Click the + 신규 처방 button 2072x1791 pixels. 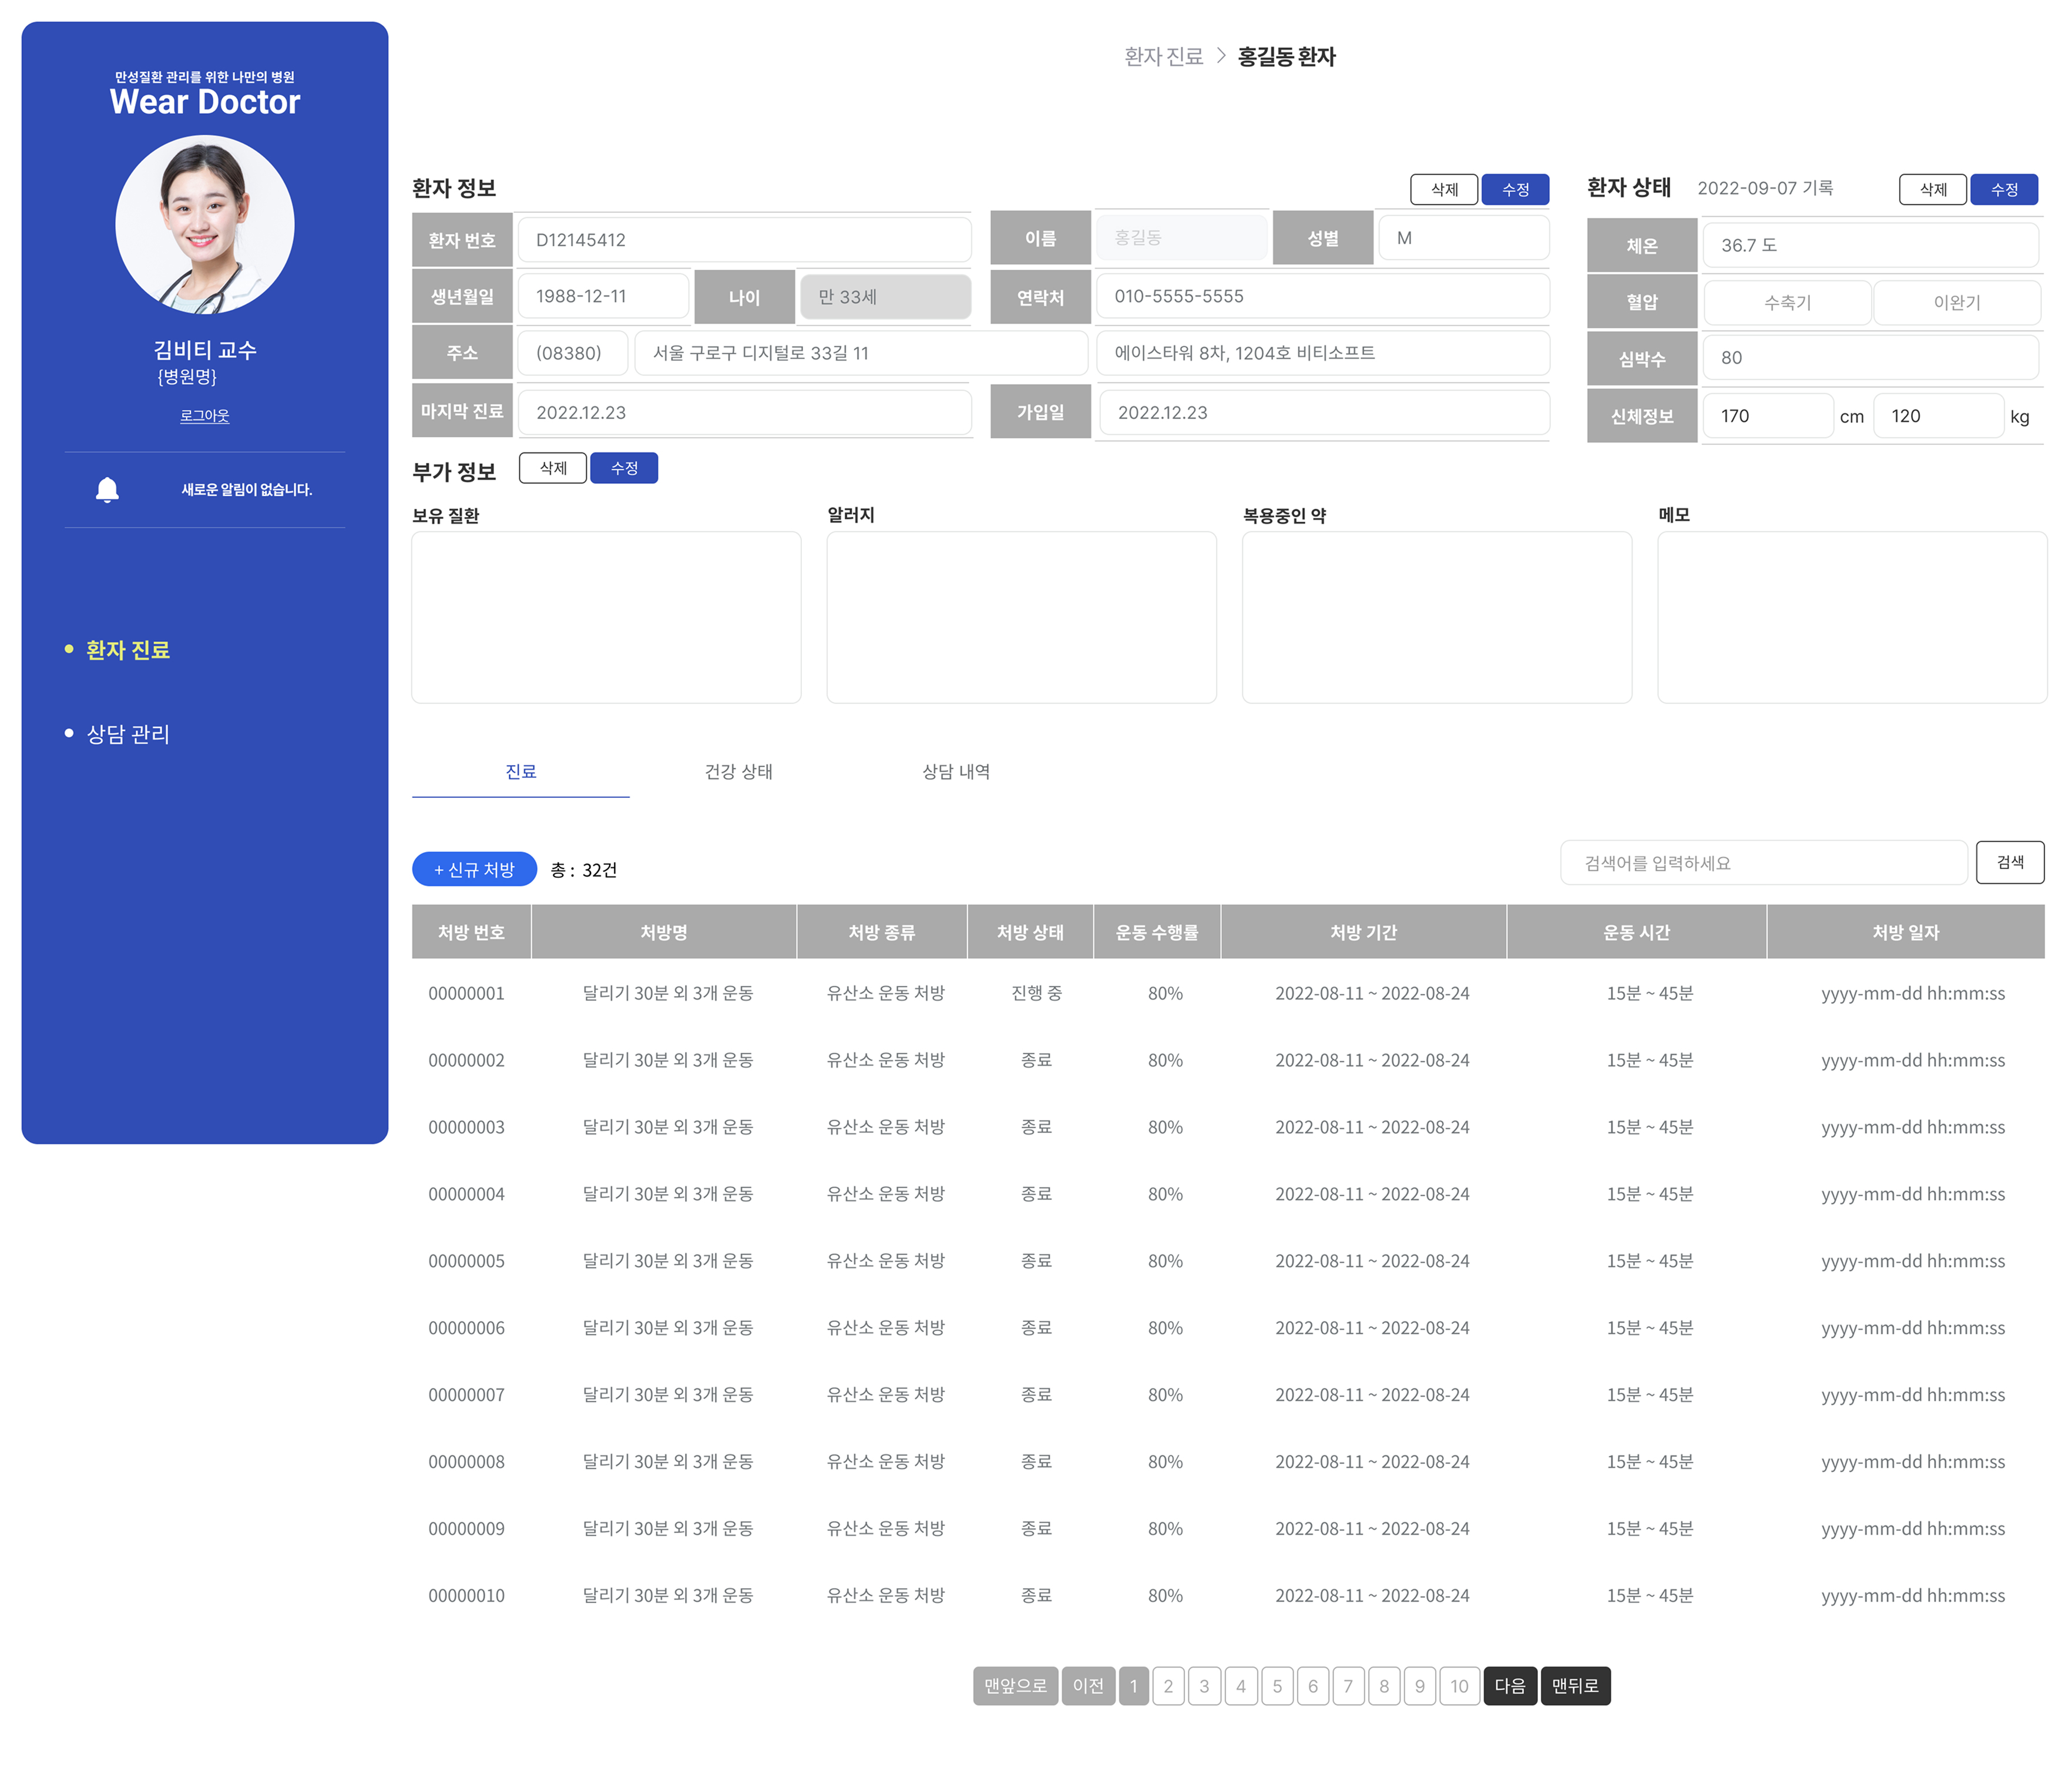[474, 869]
